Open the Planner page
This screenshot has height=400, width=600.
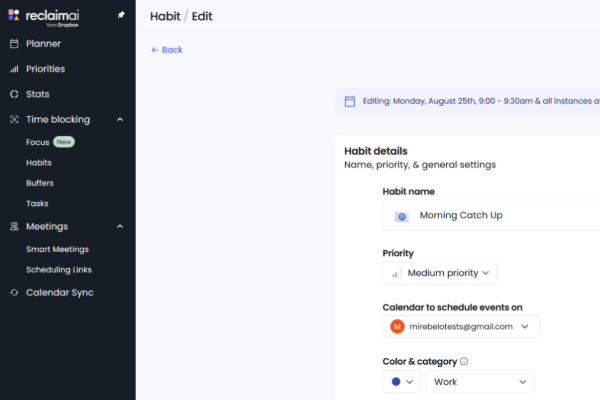43,44
